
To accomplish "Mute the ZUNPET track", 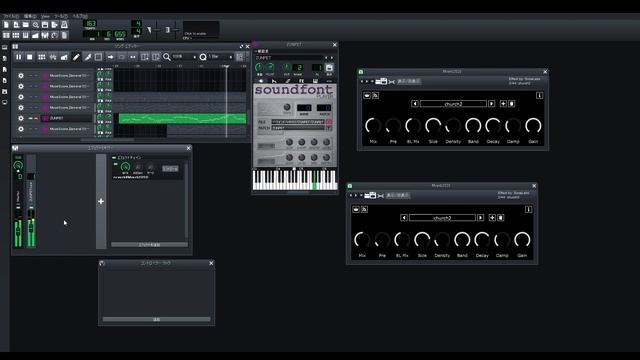I will tap(30, 118).
